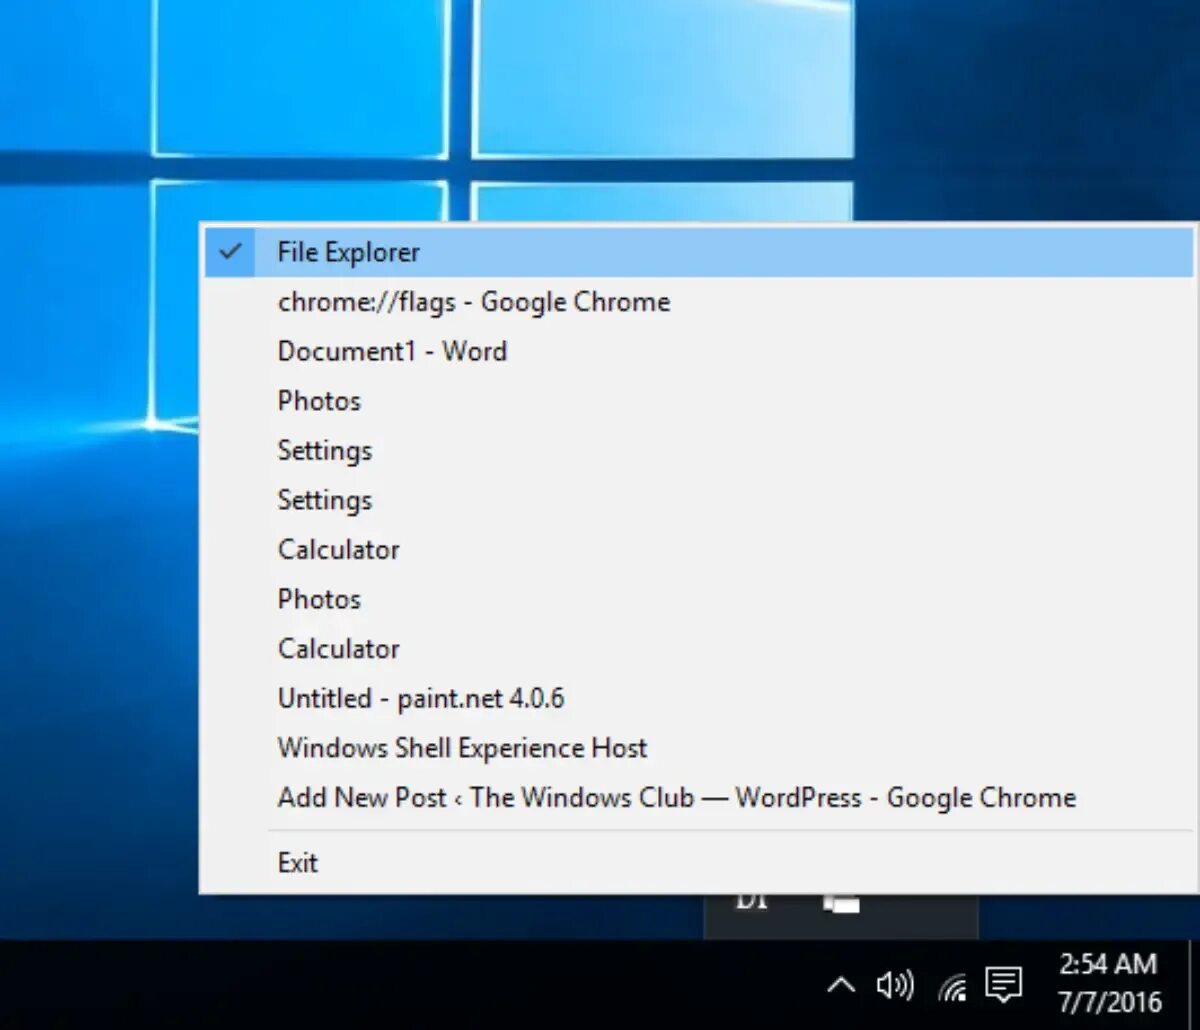1200x1030 pixels.
Task: Show hidden tray icons with the chevron
Action: tap(841, 987)
